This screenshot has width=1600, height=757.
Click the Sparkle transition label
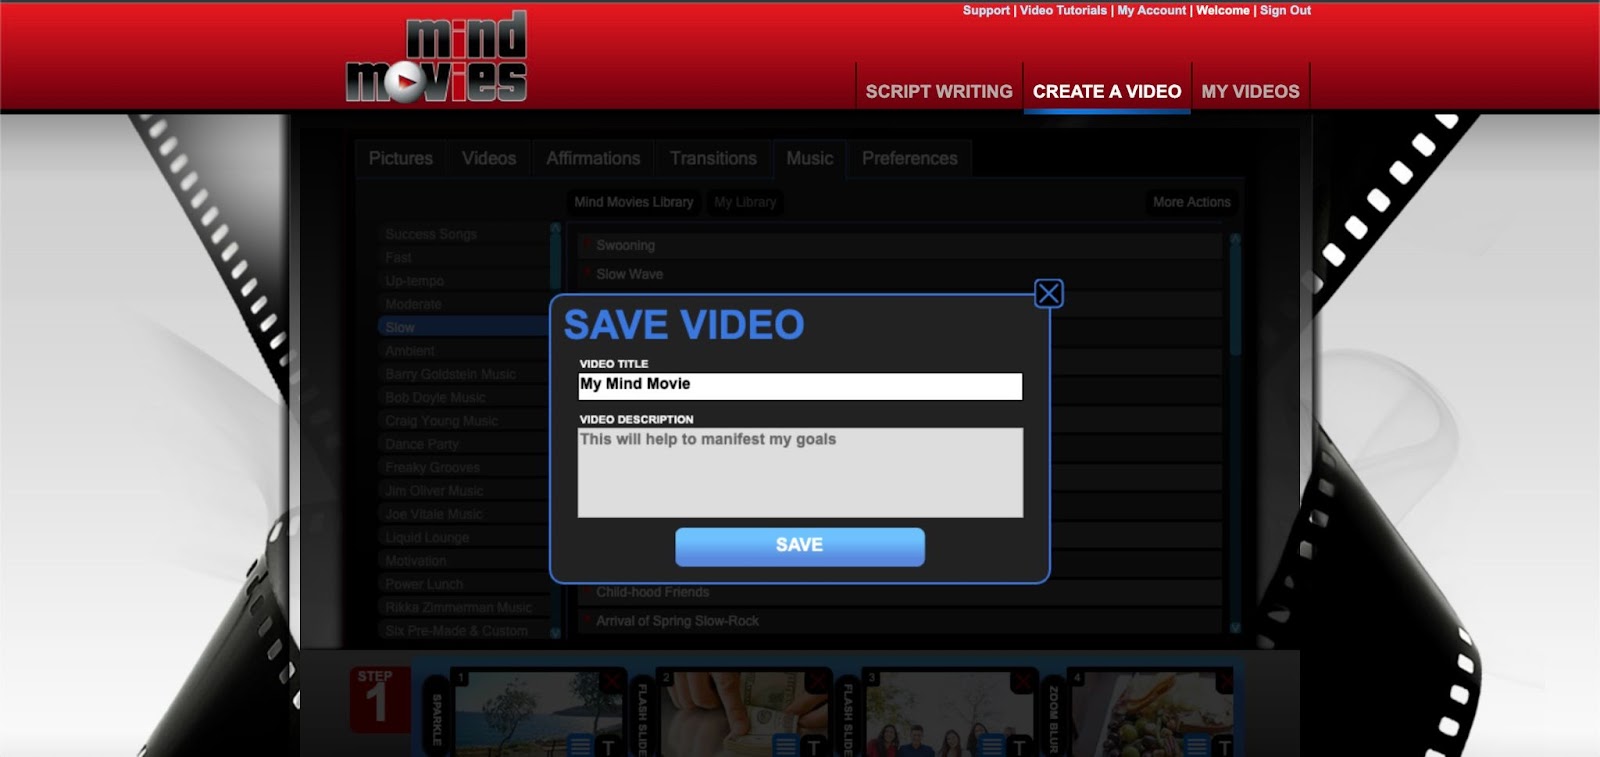tap(437, 718)
